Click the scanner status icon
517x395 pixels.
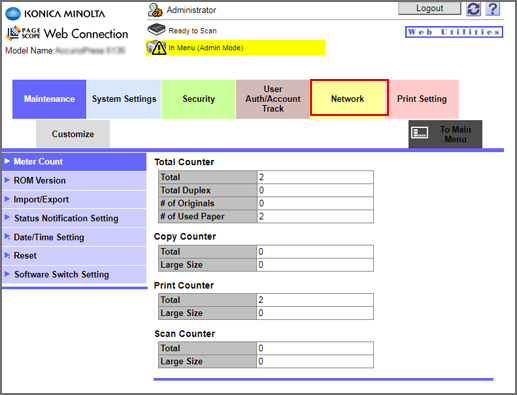(x=156, y=30)
